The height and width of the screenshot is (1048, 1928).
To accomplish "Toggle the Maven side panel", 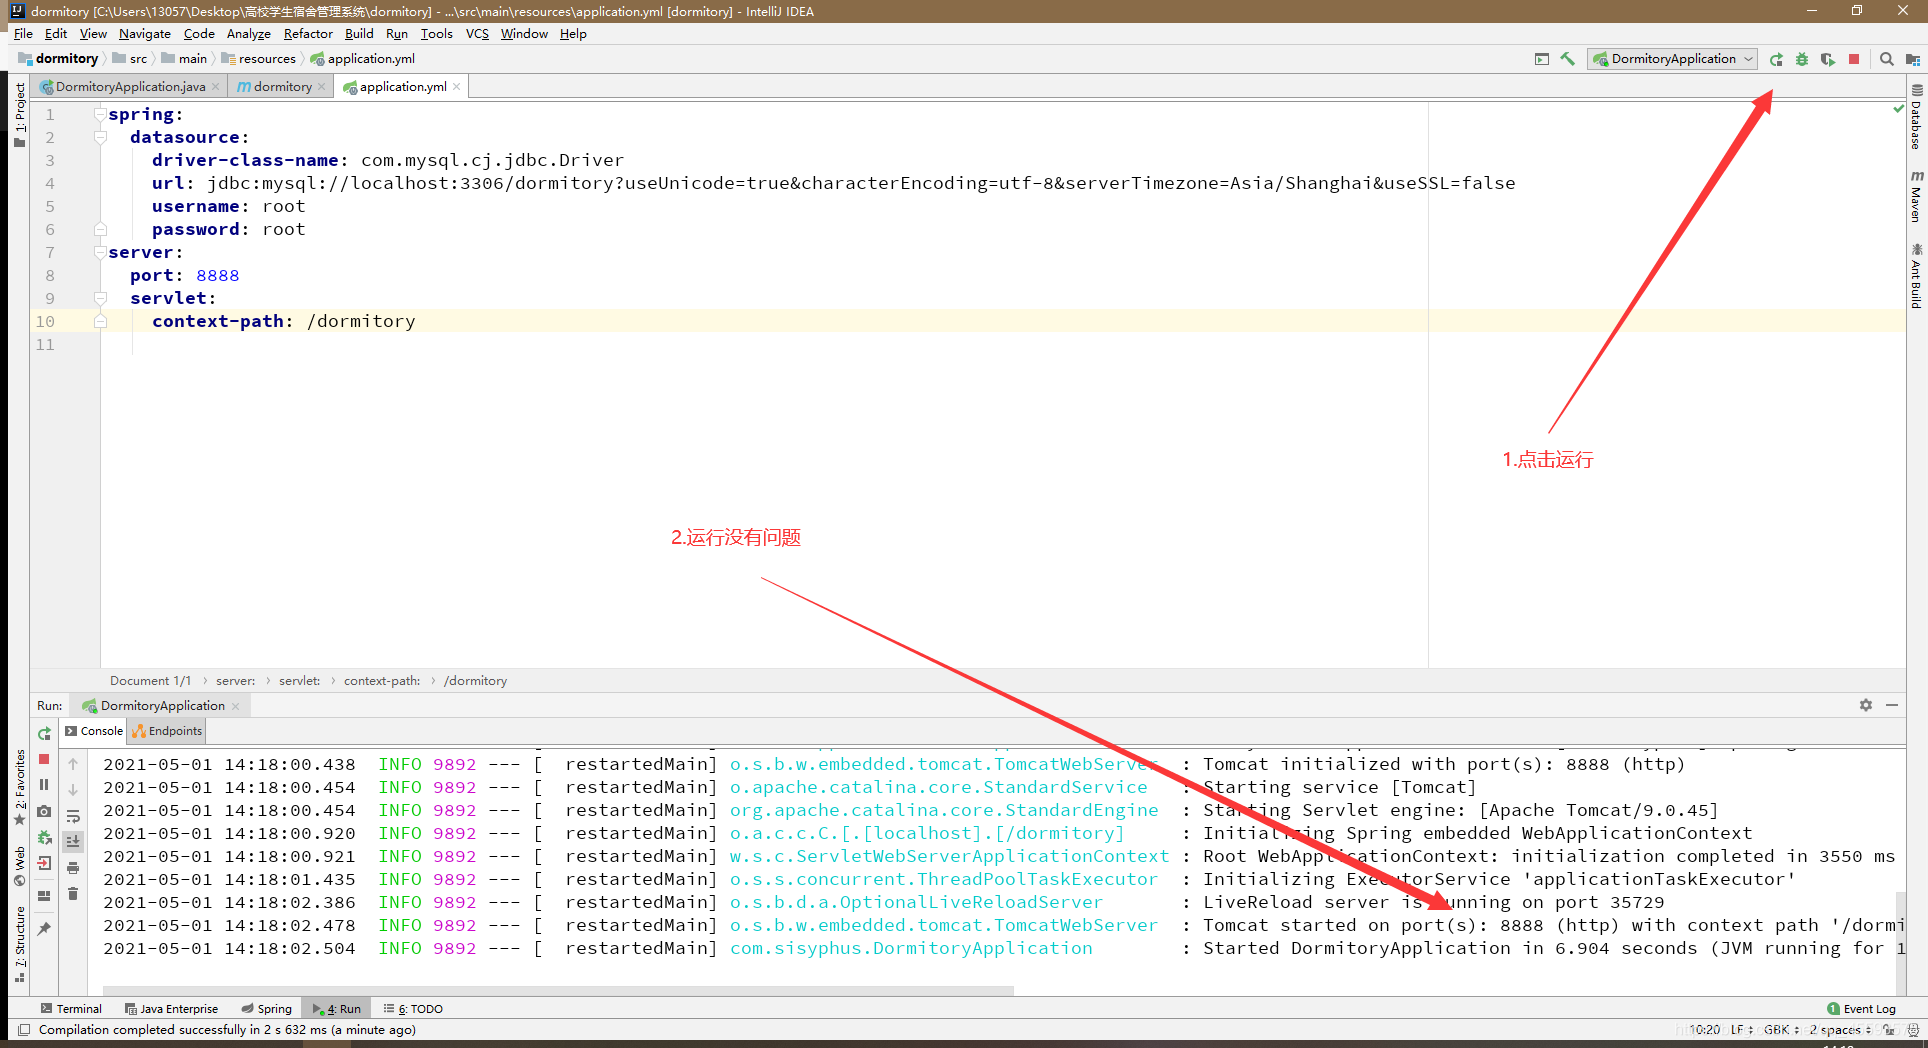I will point(1916,196).
